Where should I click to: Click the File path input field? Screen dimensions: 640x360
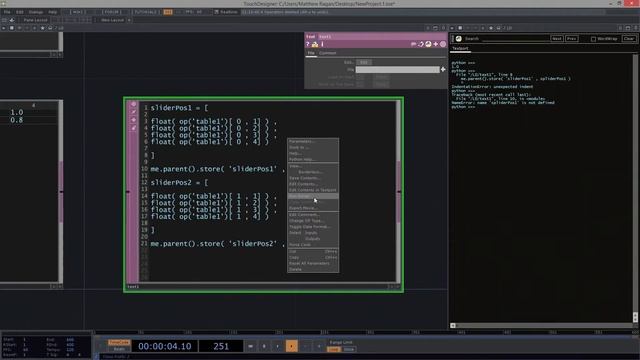(x=397, y=70)
